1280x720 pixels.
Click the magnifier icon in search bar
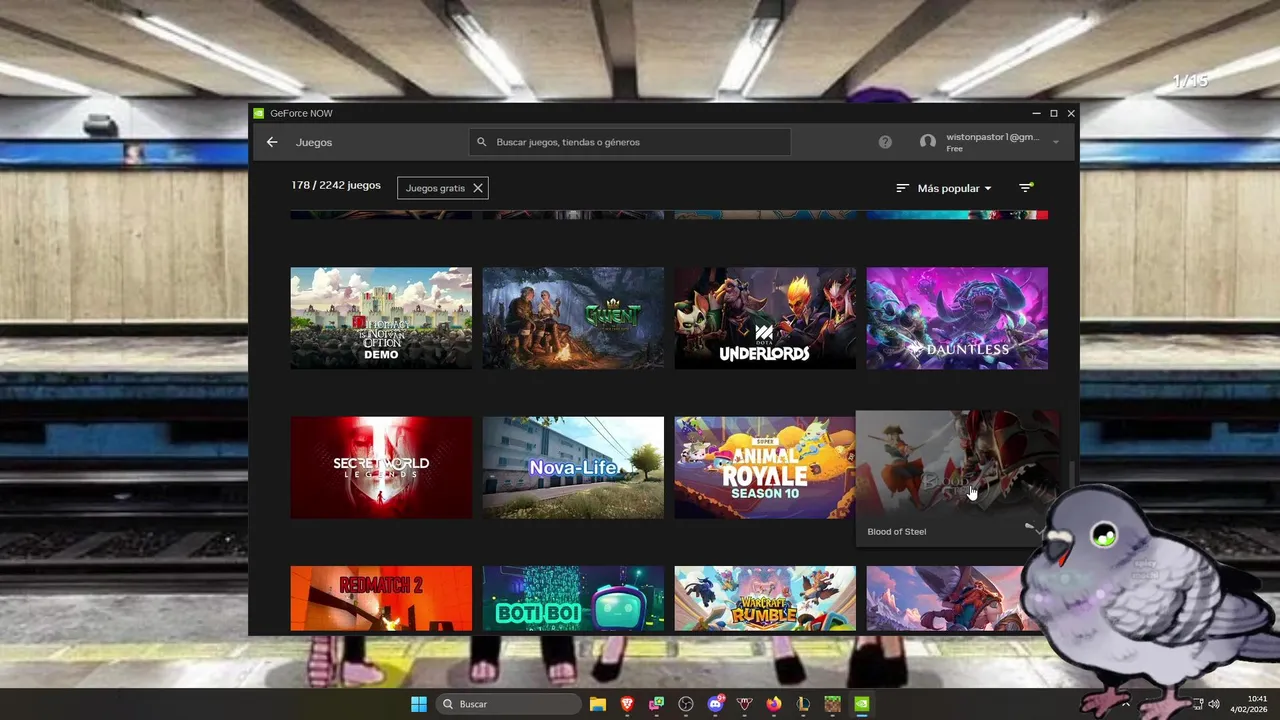pyautogui.click(x=482, y=142)
